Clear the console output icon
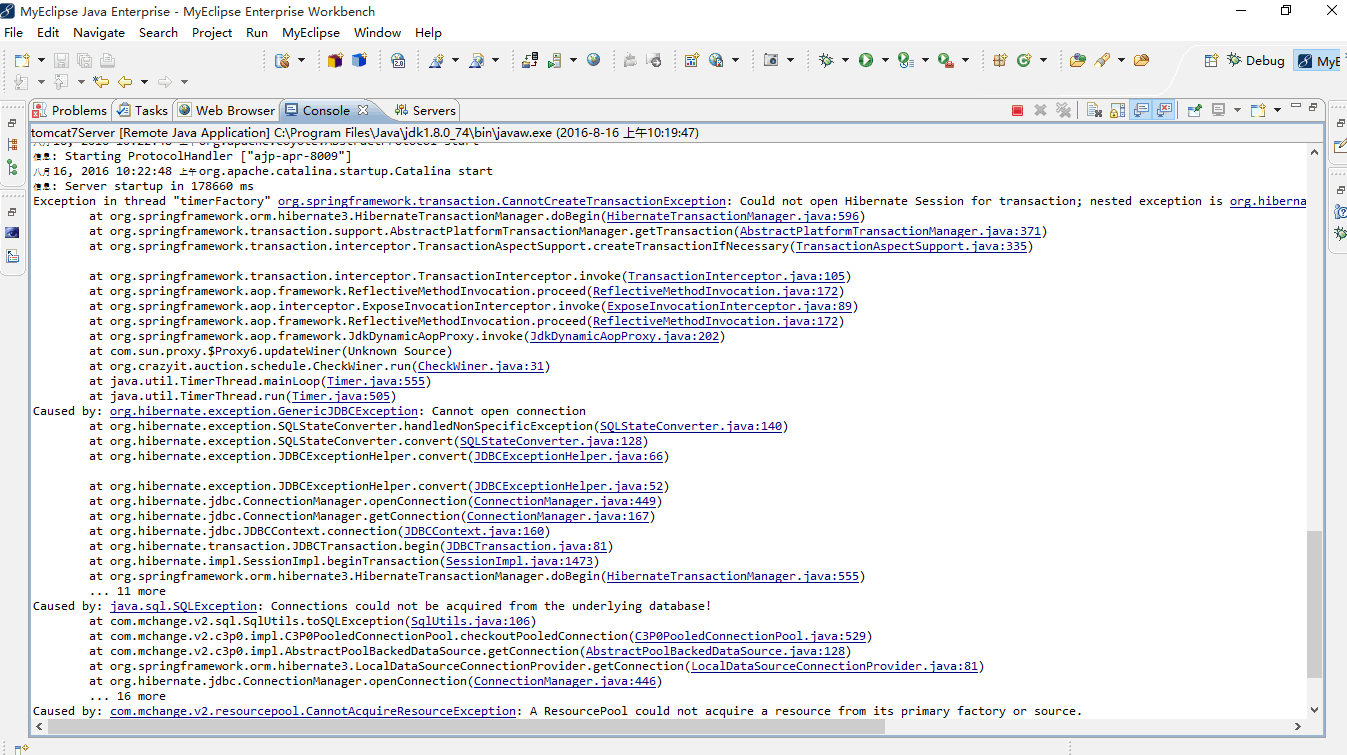Screen dimensions: 1347x755 (x=1095, y=110)
